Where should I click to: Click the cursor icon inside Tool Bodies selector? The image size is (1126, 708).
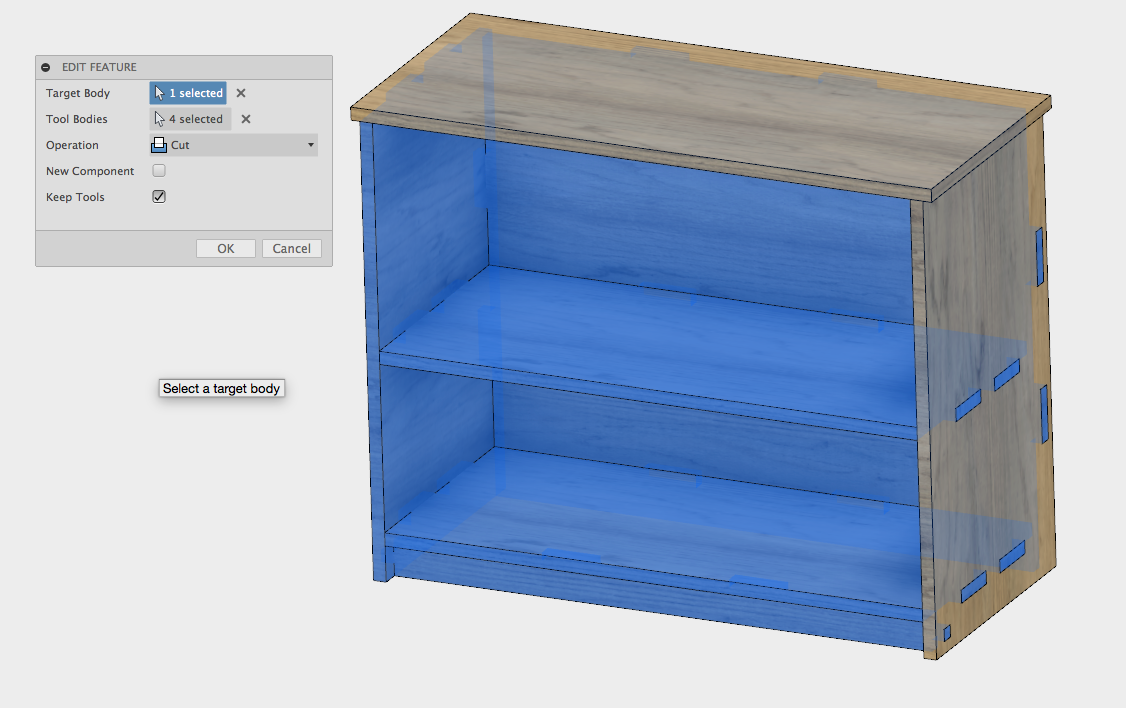pos(161,118)
